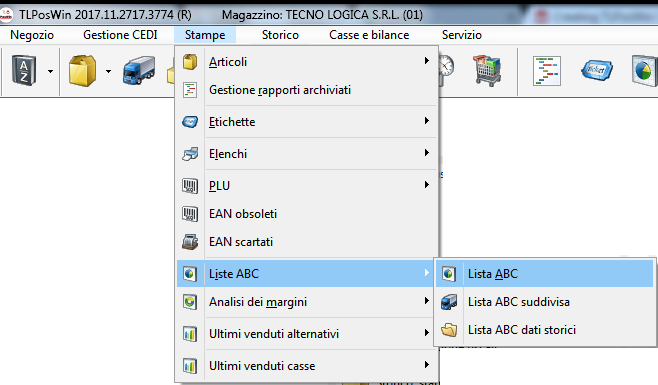Expand the Ultimi venduti casse submenu arrow
658x385 pixels.
[x=427, y=364]
